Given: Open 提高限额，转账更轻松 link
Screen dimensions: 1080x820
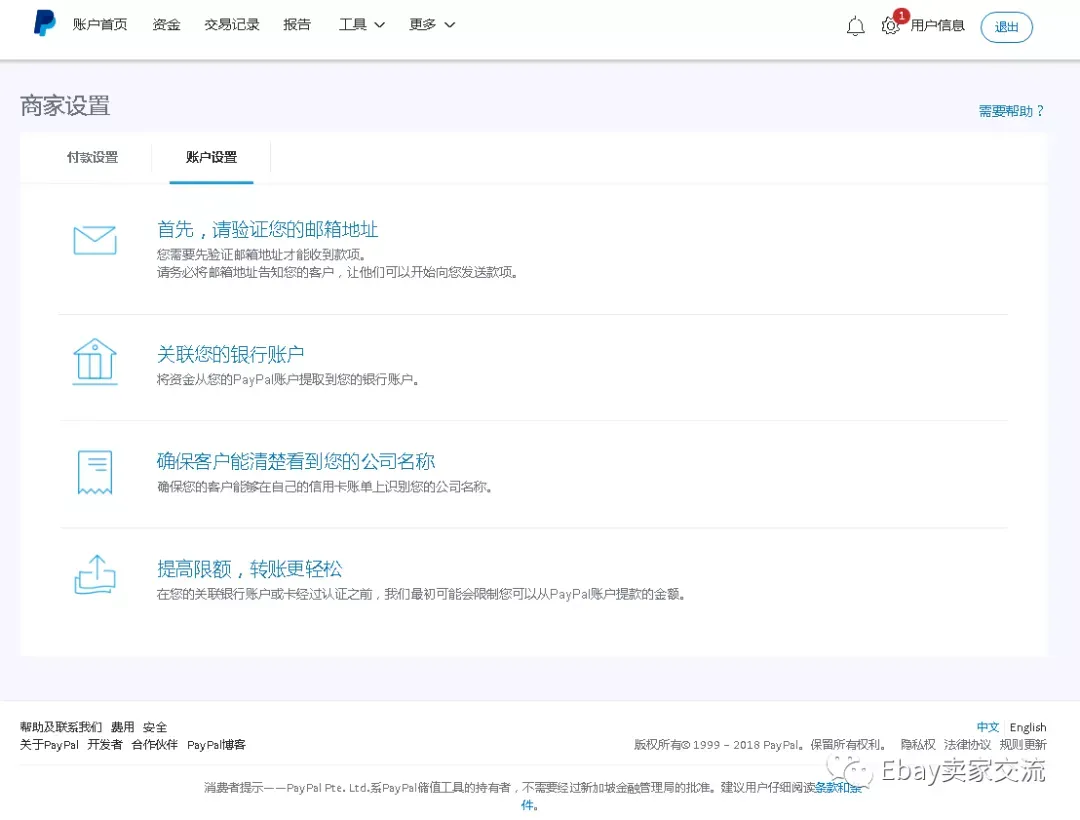Looking at the screenshot, I should (x=249, y=569).
